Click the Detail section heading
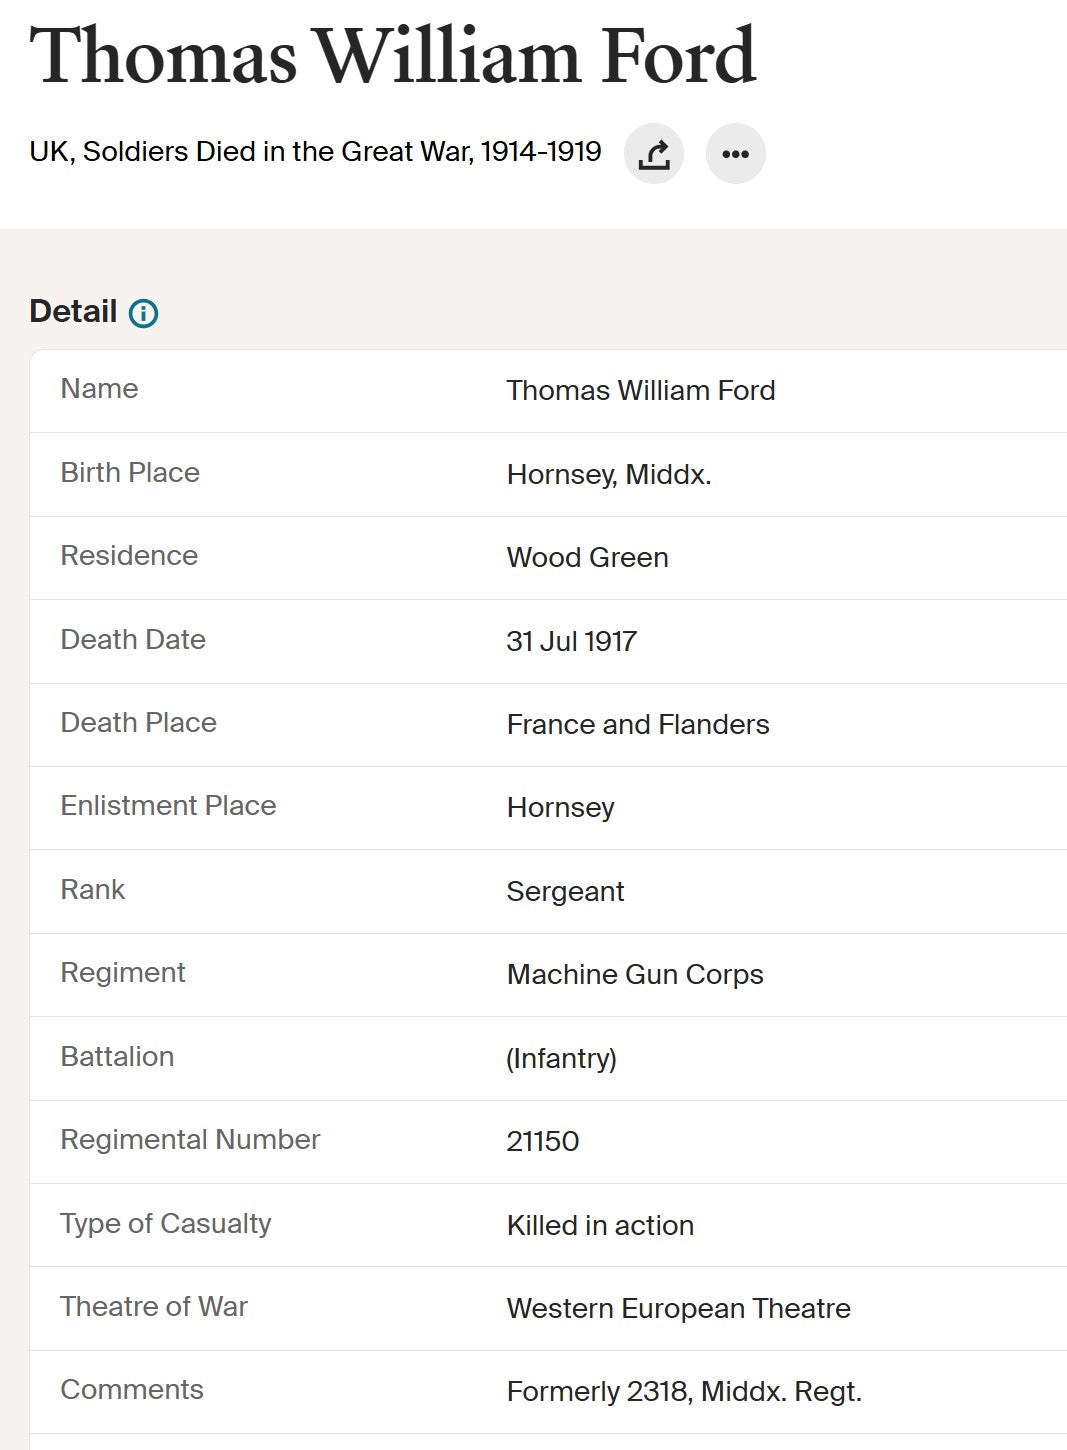The image size is (1067, 1450). point(73,311)
